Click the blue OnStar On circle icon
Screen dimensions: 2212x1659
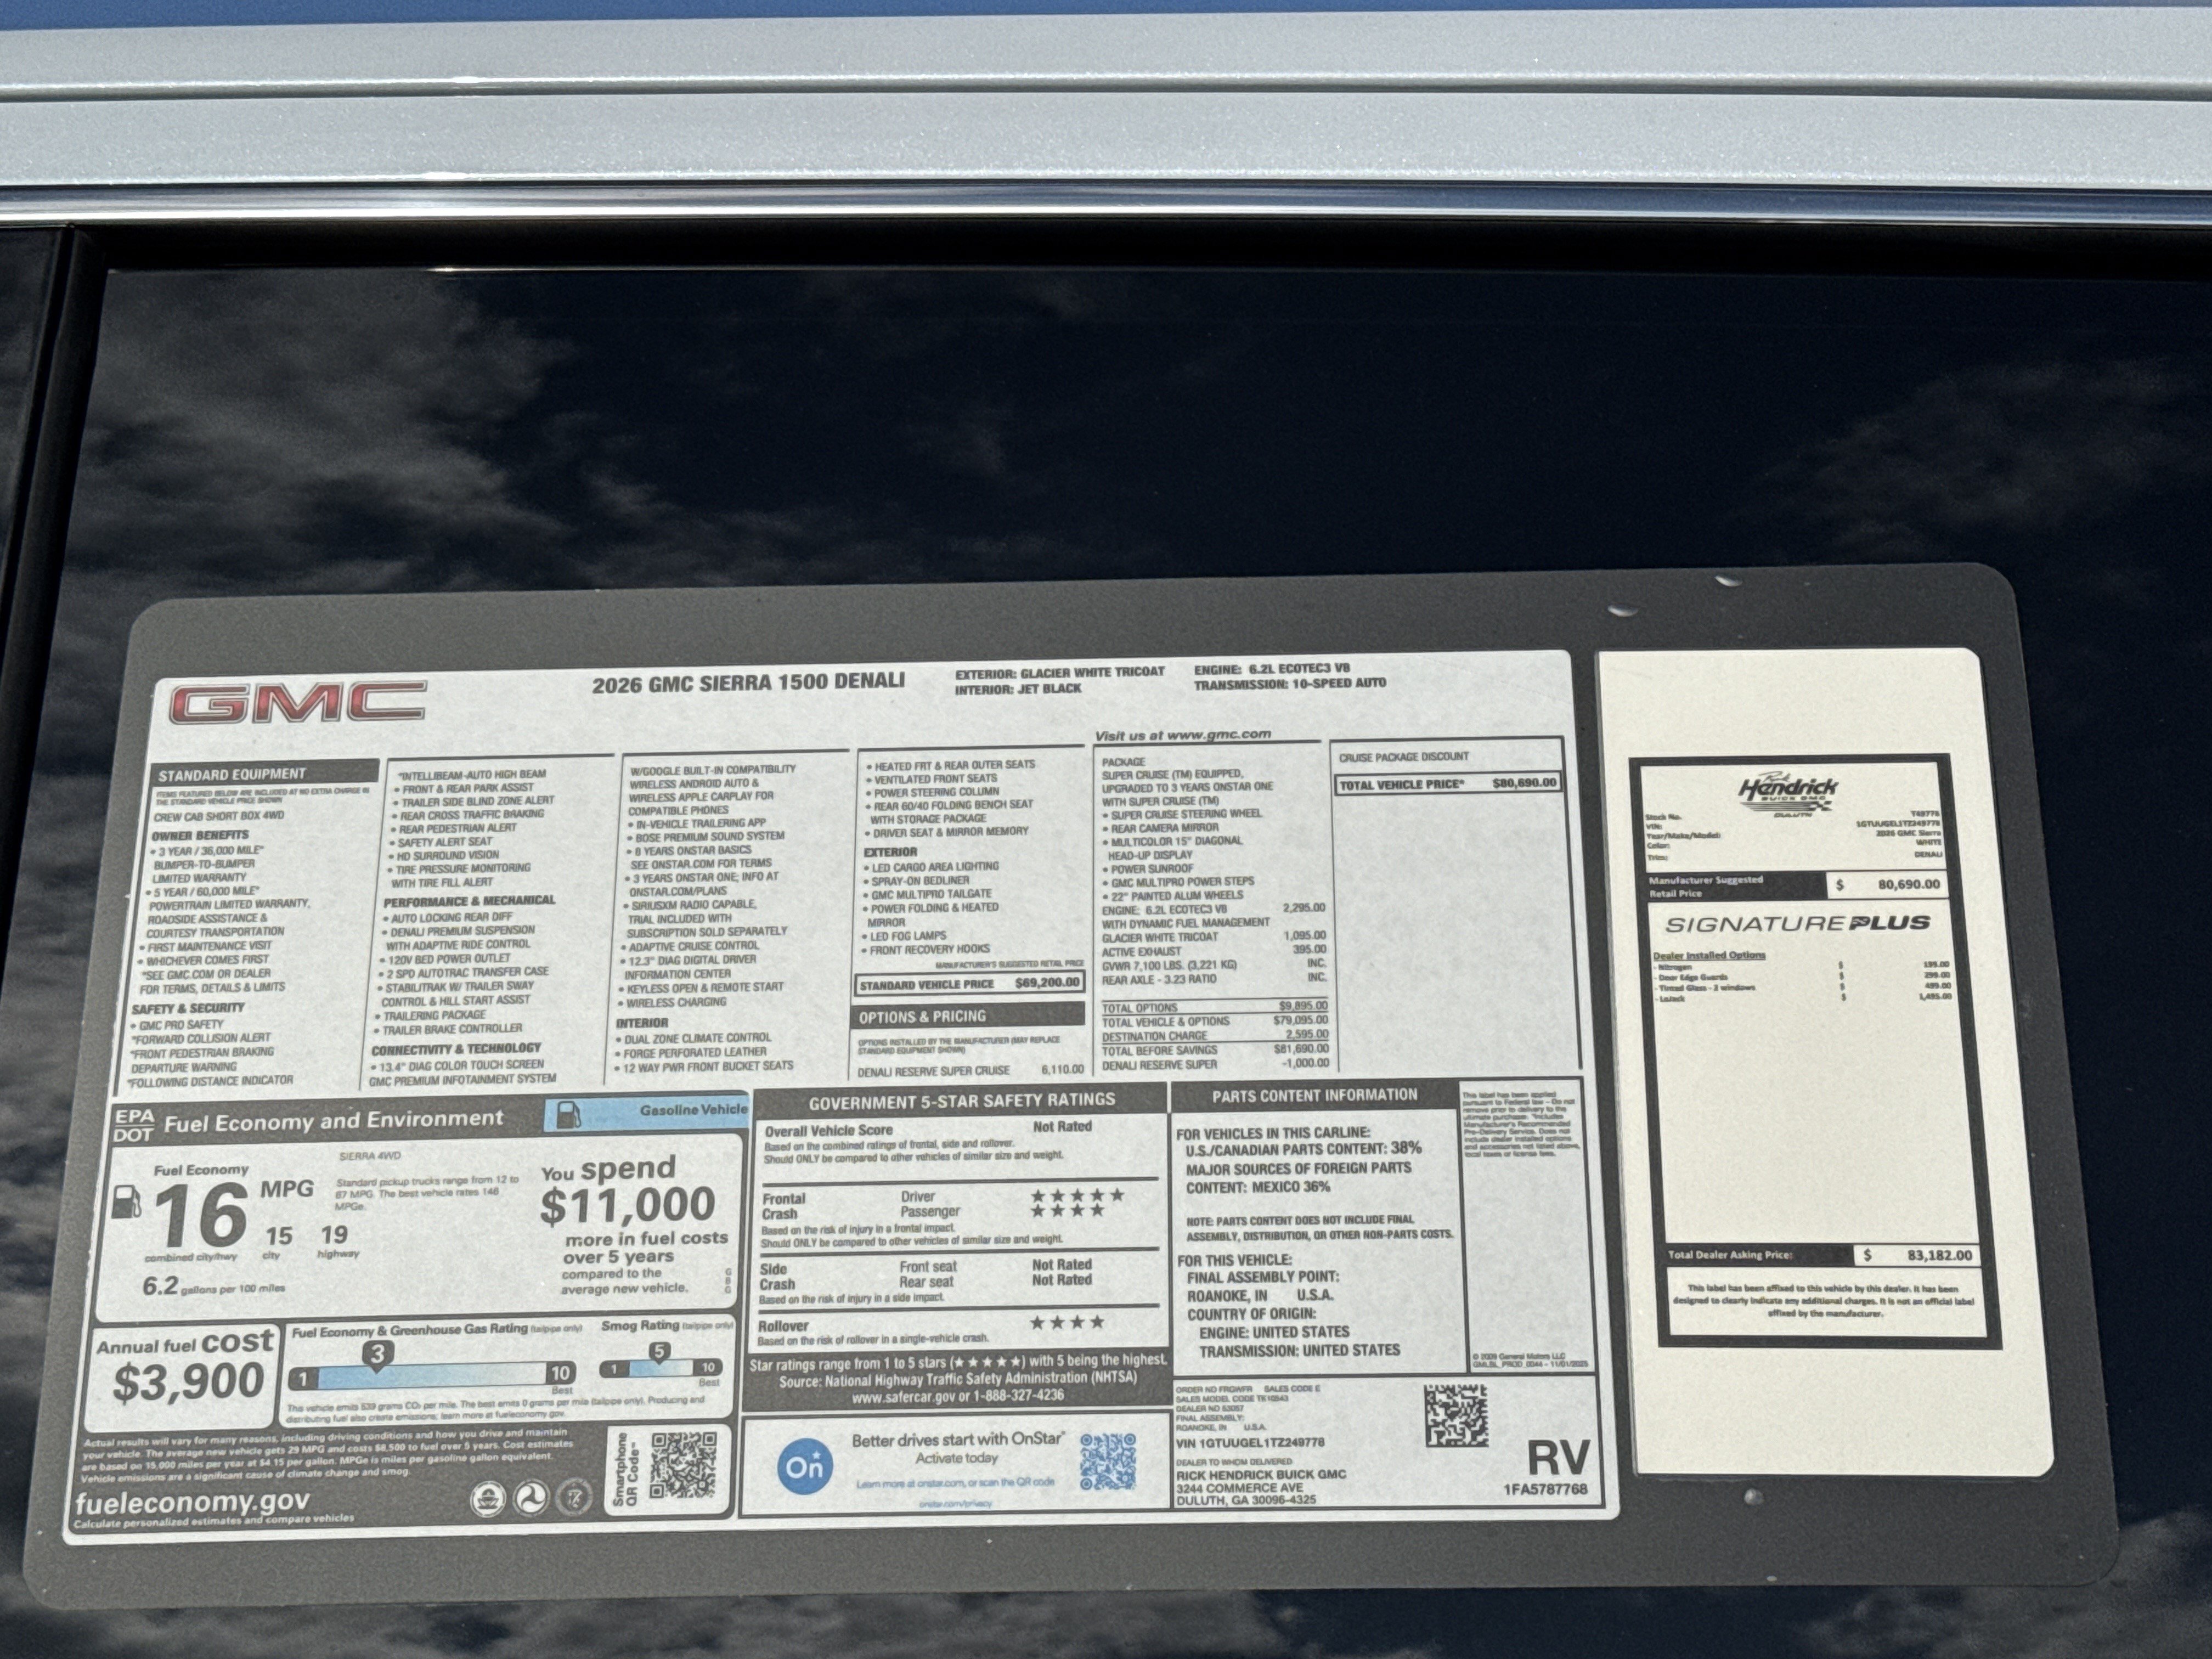click(804, 1467)
